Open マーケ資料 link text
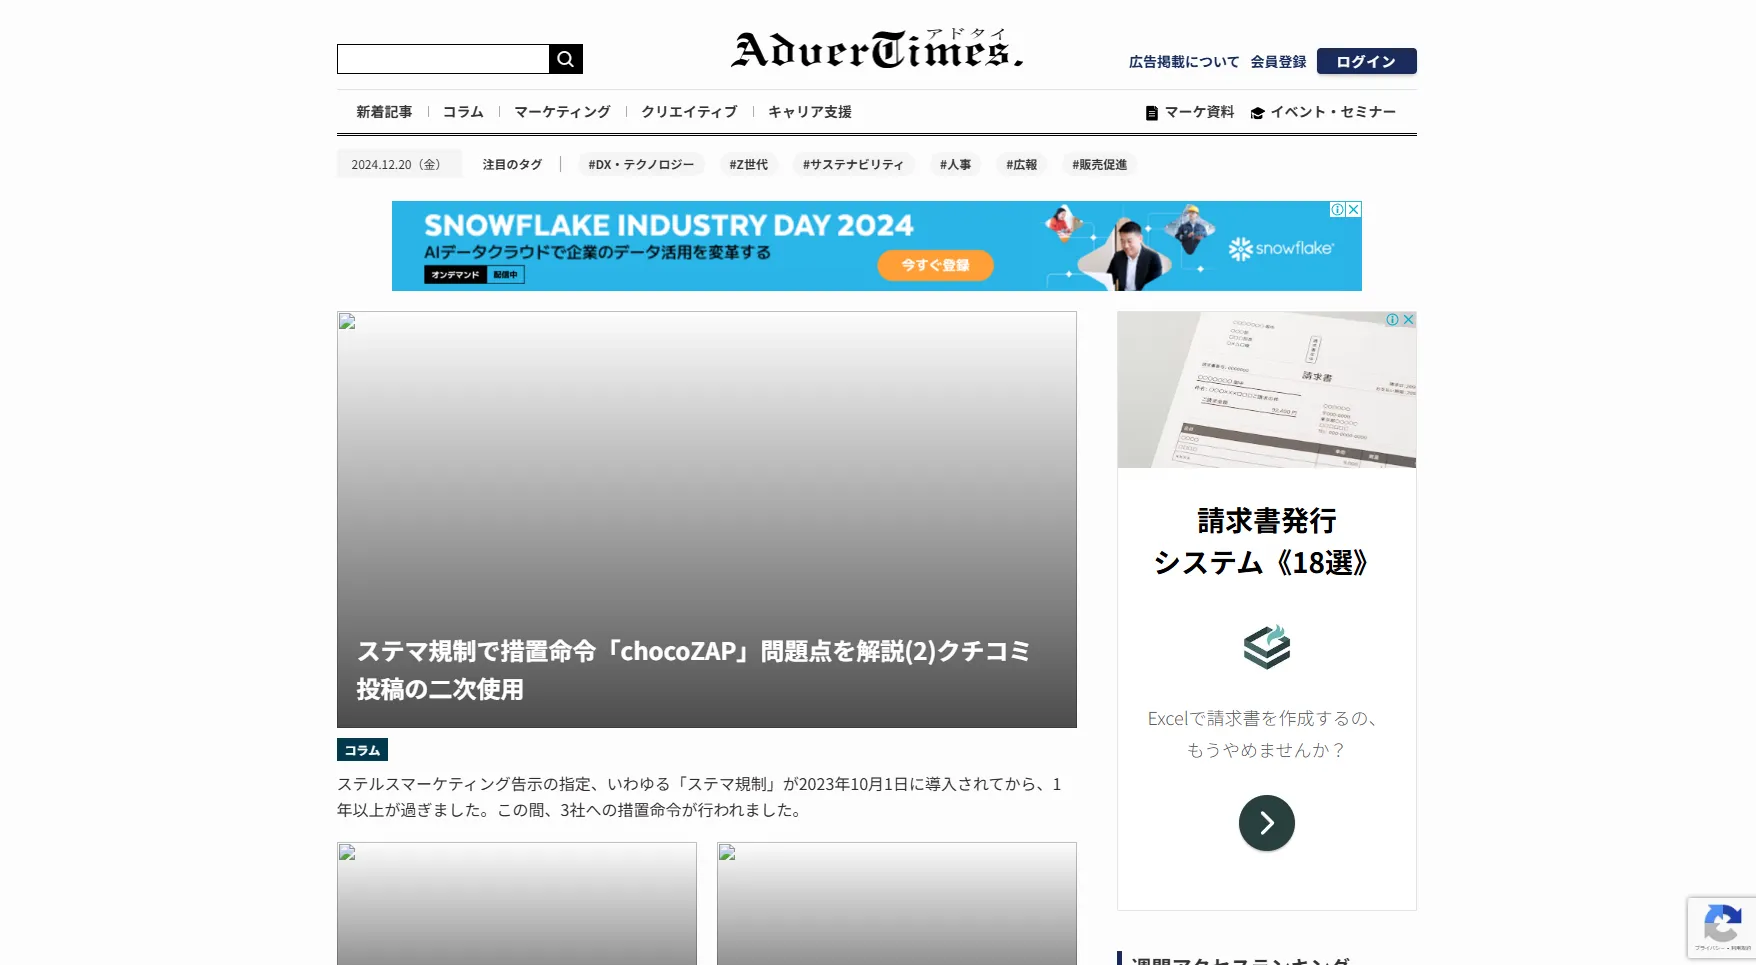Image resolution: width=1756 pixels, height=965 pixels. click(1199, 112)
